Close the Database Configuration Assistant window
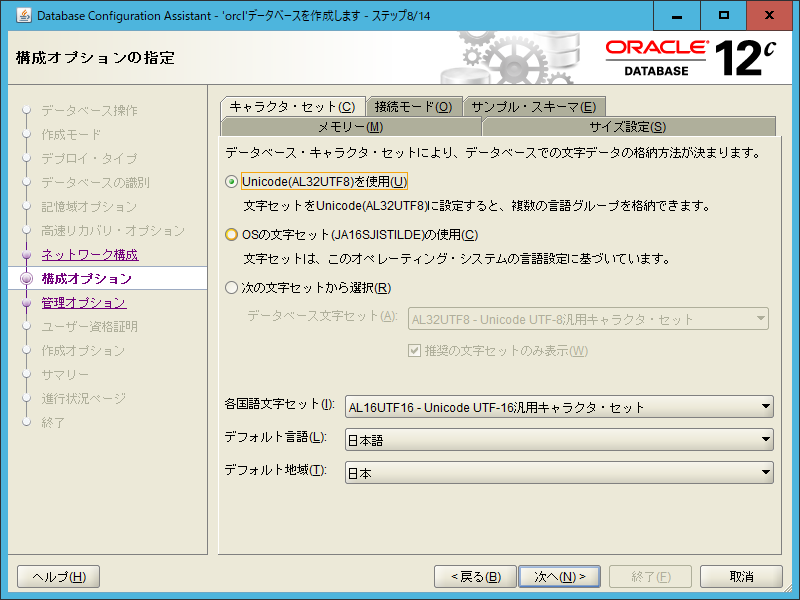Screen dimensions: 800x600 [769, 15]
